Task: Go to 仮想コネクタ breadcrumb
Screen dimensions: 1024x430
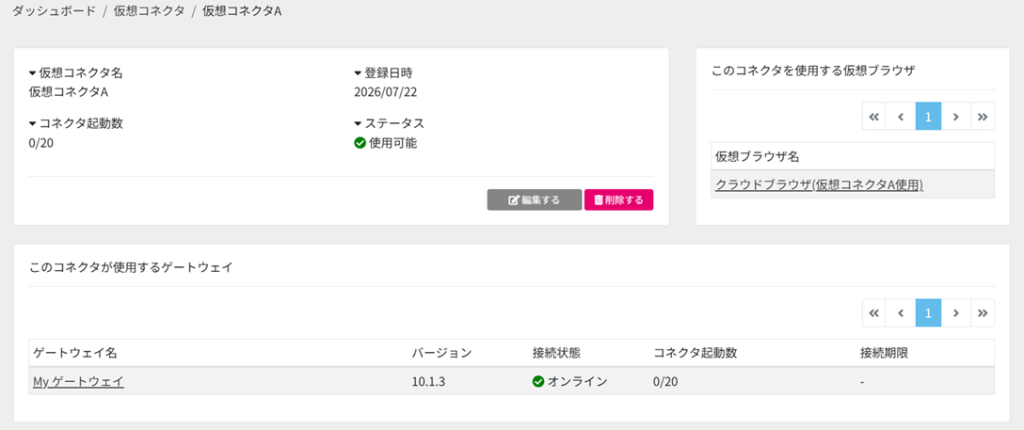Action: [149, 12]
